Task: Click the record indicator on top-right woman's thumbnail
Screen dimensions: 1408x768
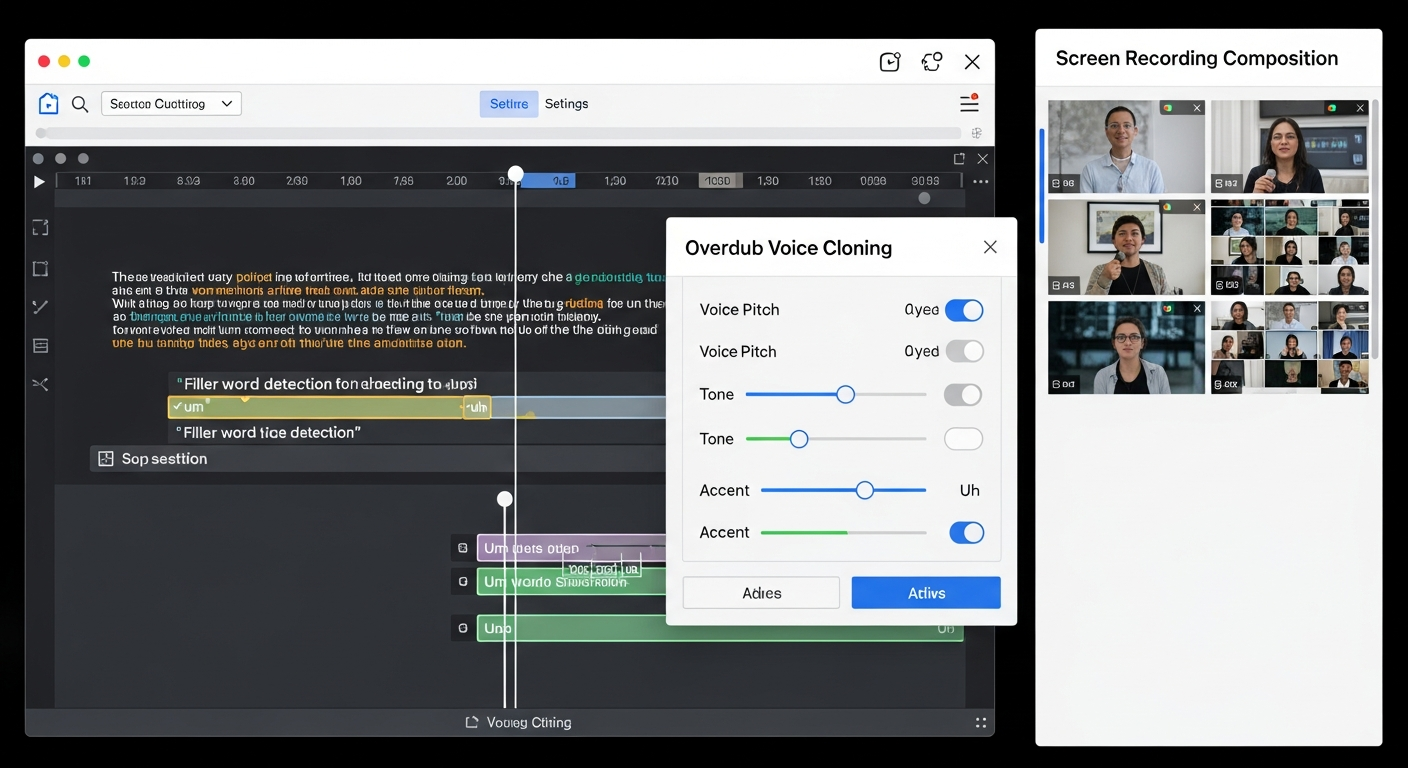Action: tap(1331, 108)
